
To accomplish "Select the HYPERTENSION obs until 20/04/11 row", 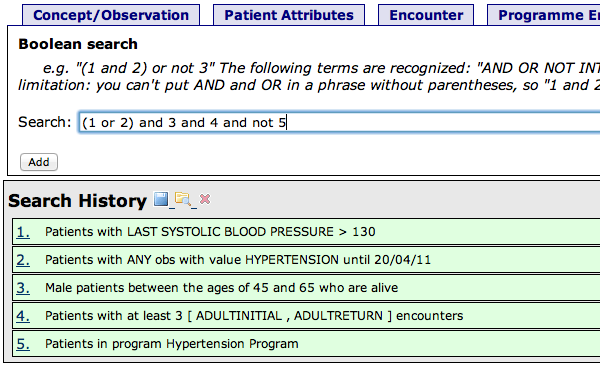I will coord(306,260).
